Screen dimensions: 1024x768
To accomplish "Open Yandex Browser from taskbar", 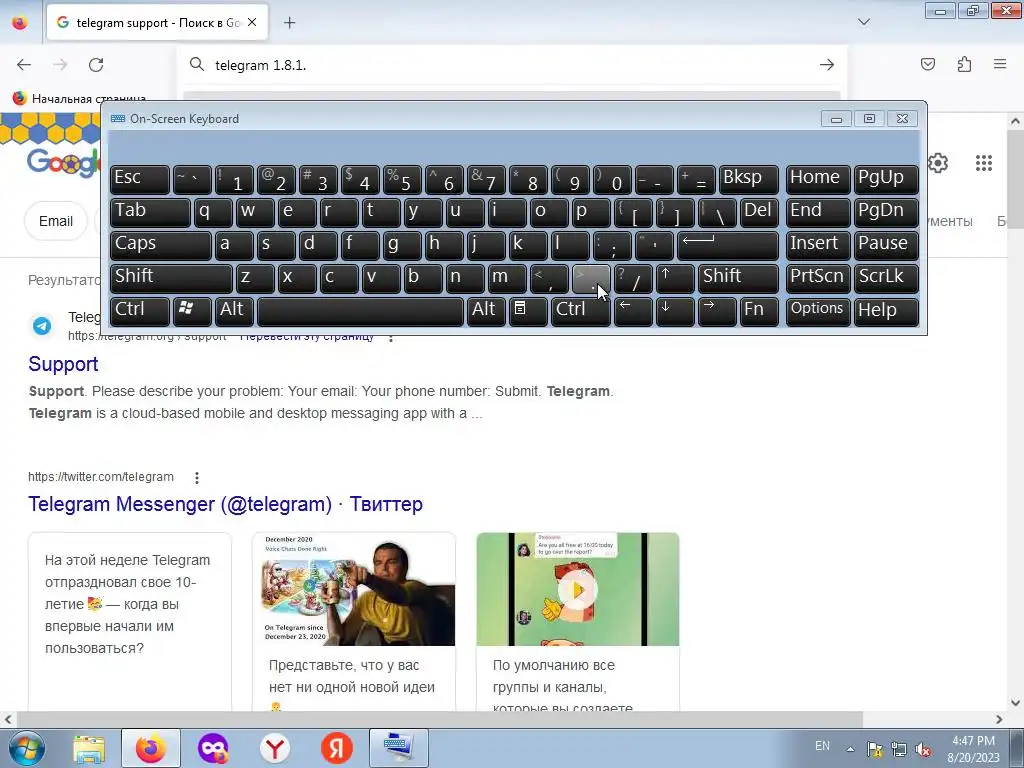I will coord(275,749).
